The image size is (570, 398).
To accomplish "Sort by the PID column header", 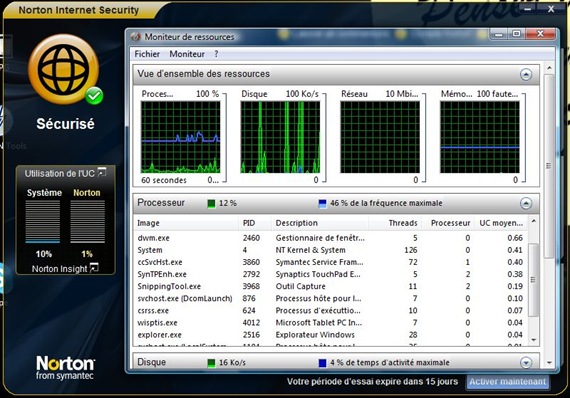I will 249,223.
